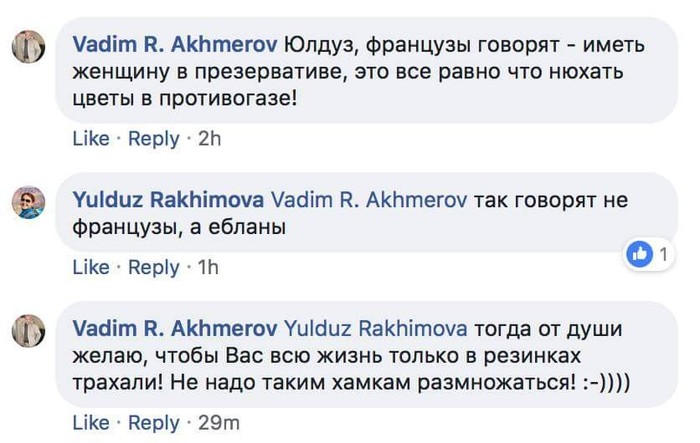700x443 pixels.
Task: Click the "29m" comment timestamp
Action: pyautogui.click(x=219, y=423)
